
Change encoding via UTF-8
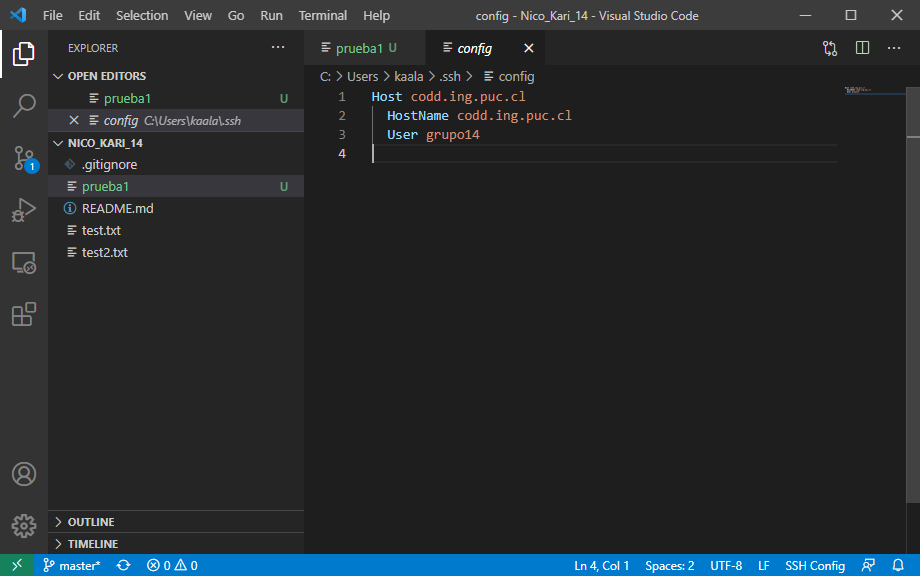726,565
